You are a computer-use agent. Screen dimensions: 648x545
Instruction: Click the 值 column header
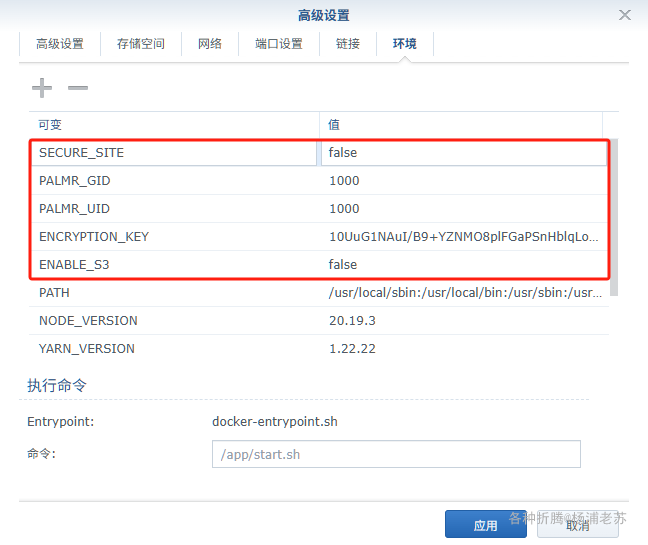[x=461, y=124]
